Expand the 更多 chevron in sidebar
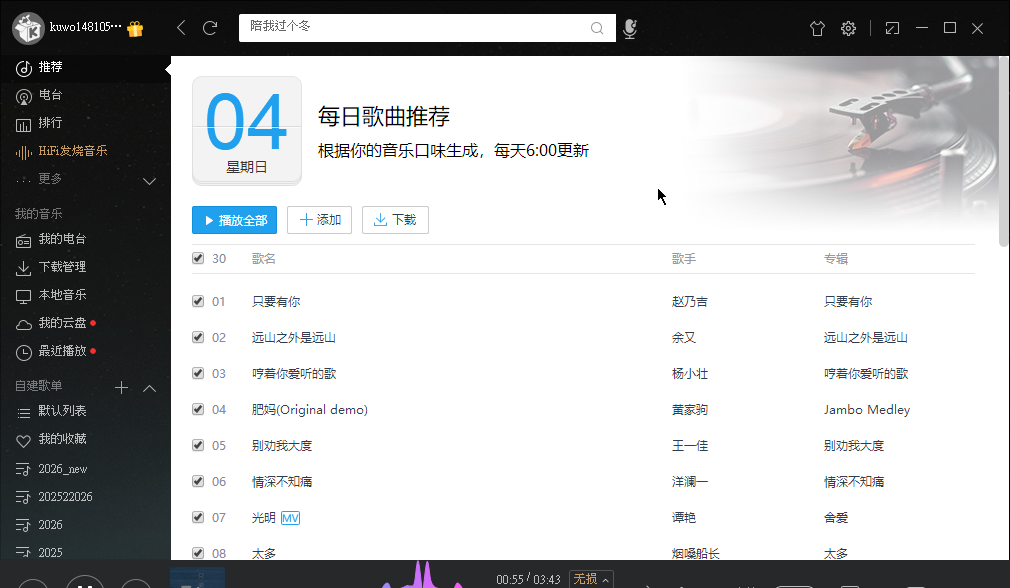Screen dimensions: 1010x588 click(150, 181)
